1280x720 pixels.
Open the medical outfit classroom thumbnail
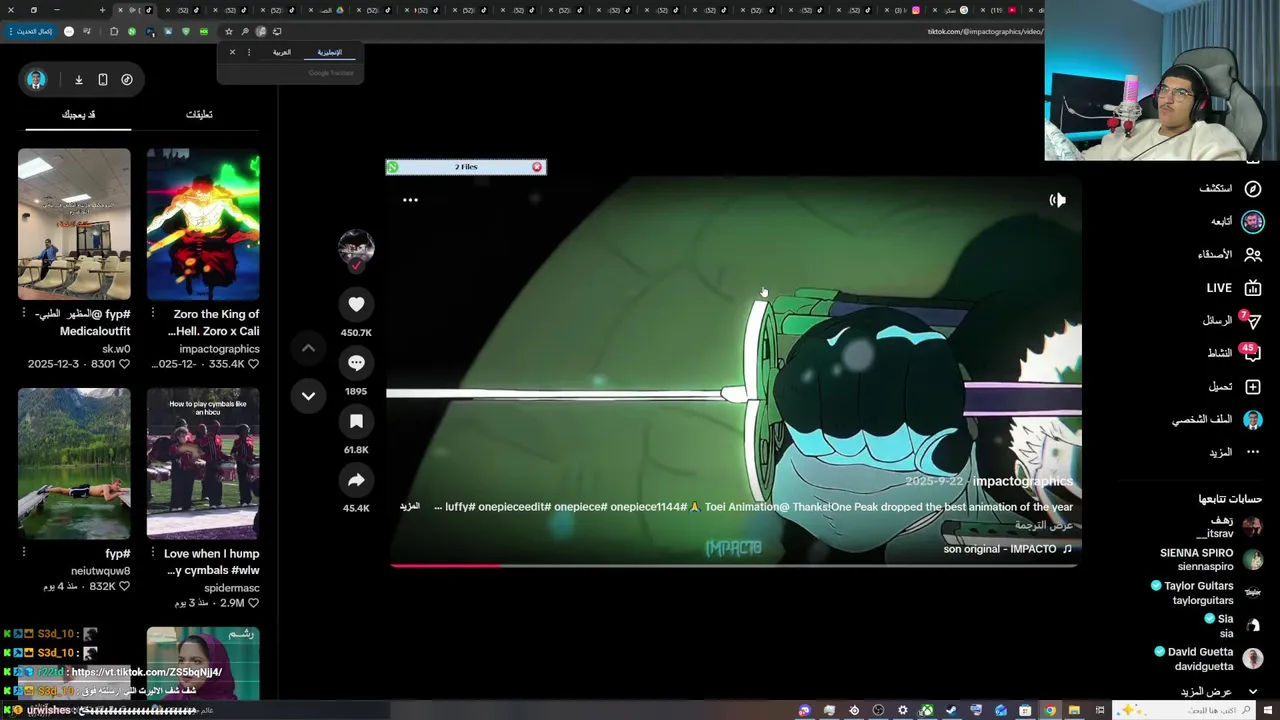click(x=74, y=224)
